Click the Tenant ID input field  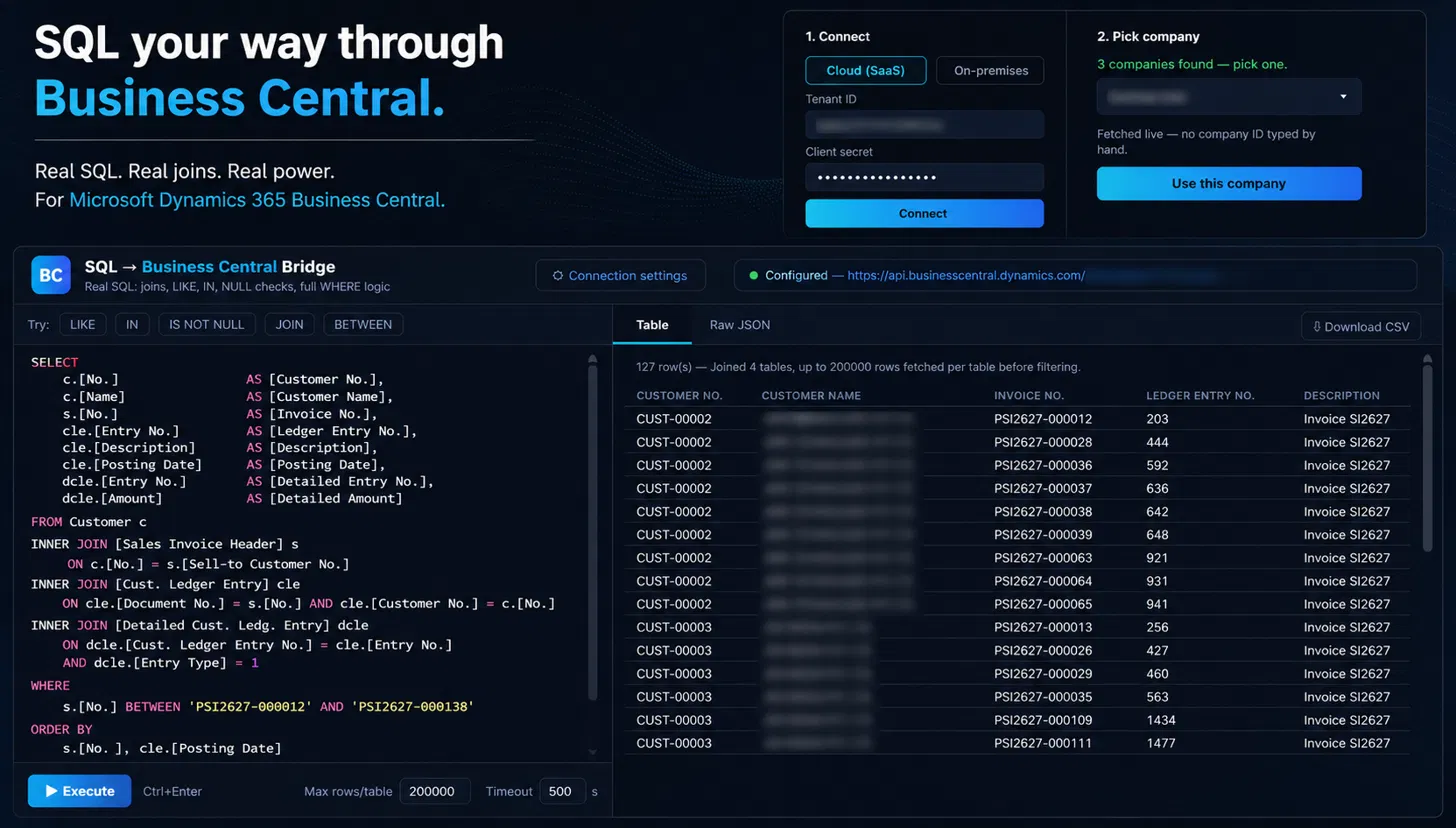click(x=925, y=125)
